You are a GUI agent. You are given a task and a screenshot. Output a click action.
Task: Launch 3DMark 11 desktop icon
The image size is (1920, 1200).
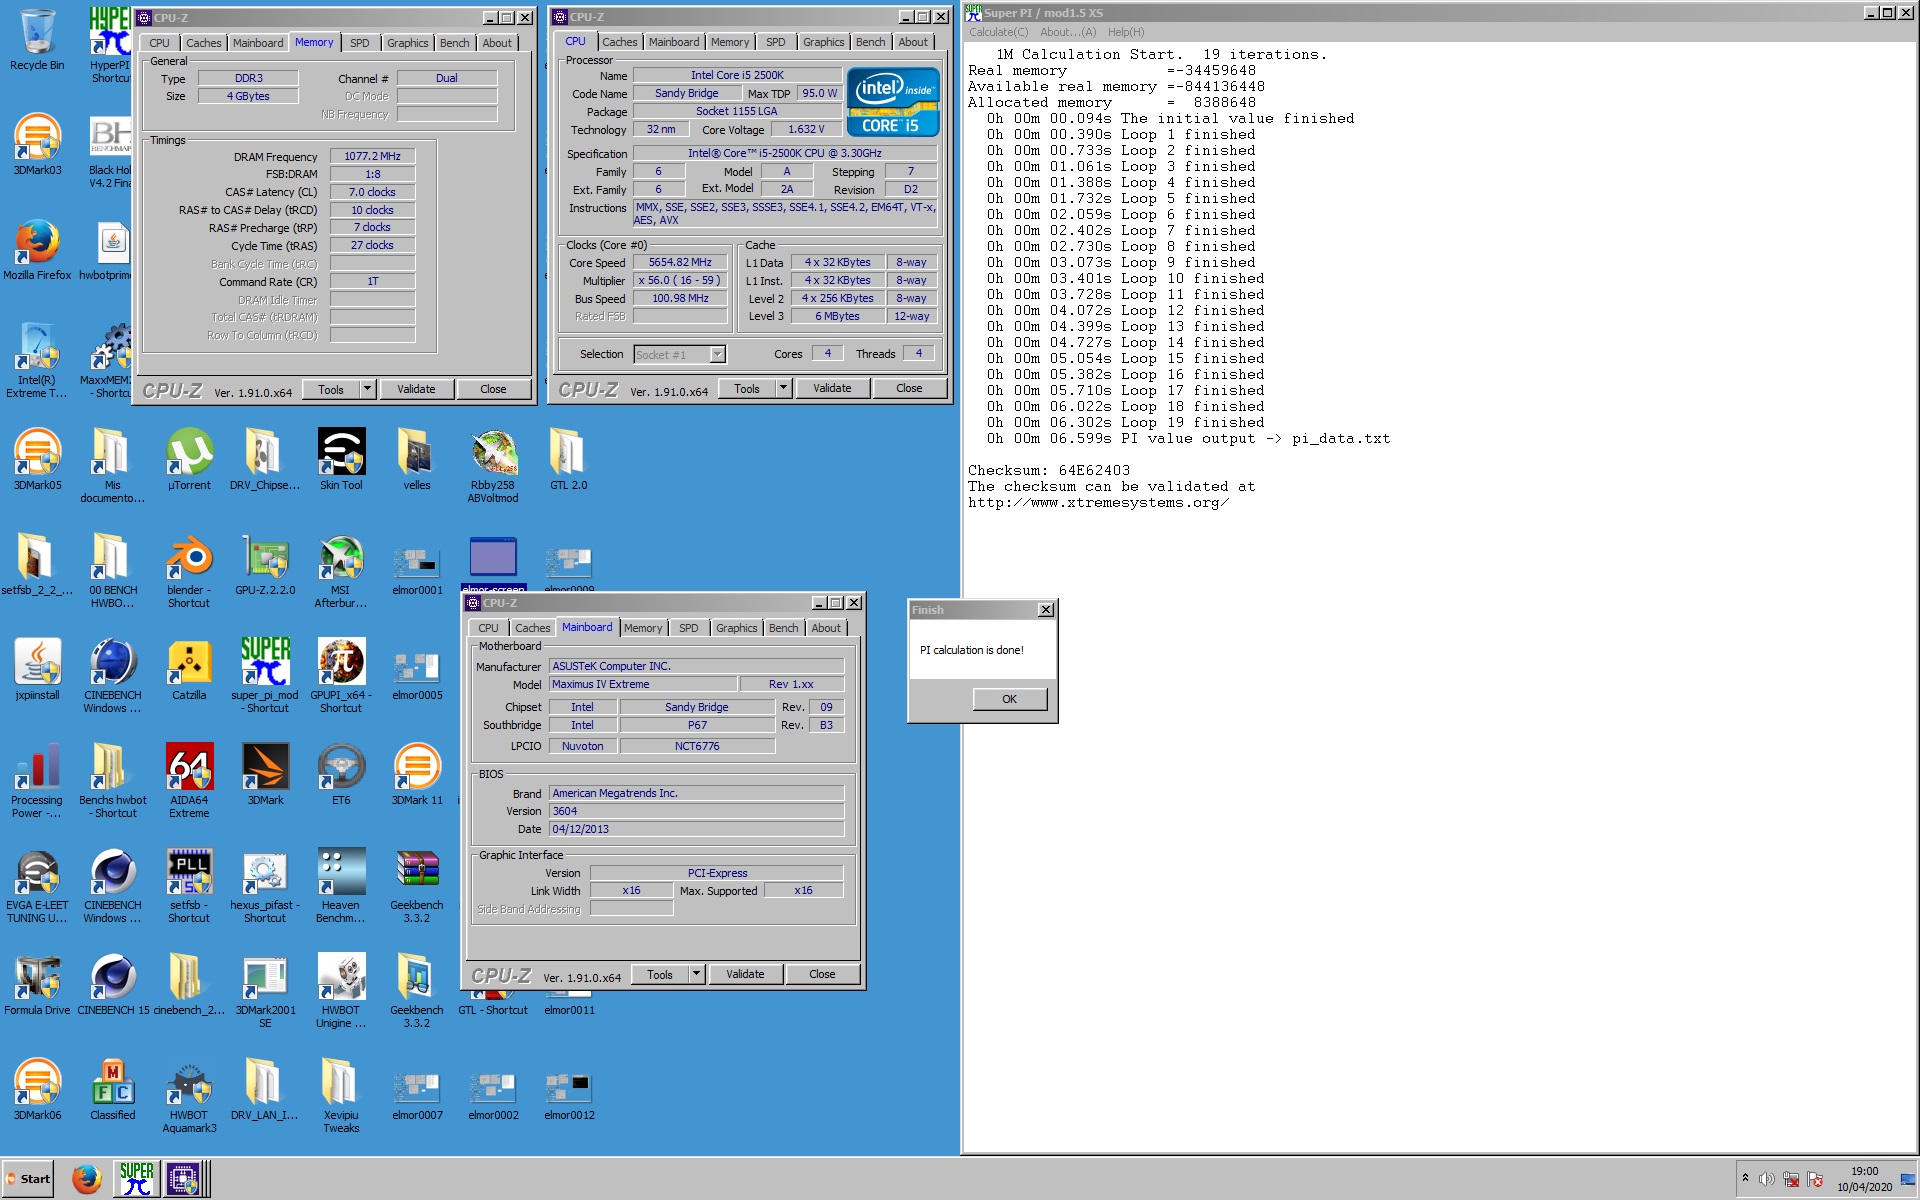[x=417, y=775]
